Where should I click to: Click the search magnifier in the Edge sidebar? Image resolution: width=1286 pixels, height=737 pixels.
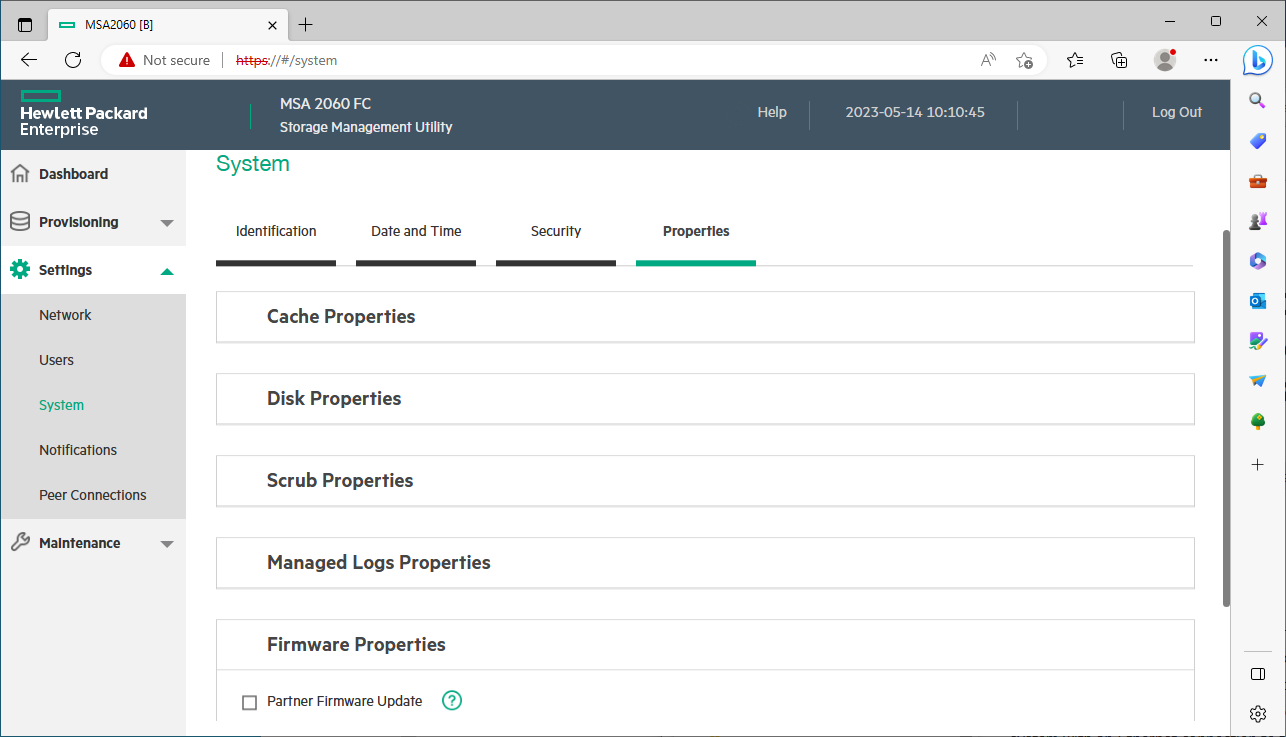click(x=1257, y=100)
